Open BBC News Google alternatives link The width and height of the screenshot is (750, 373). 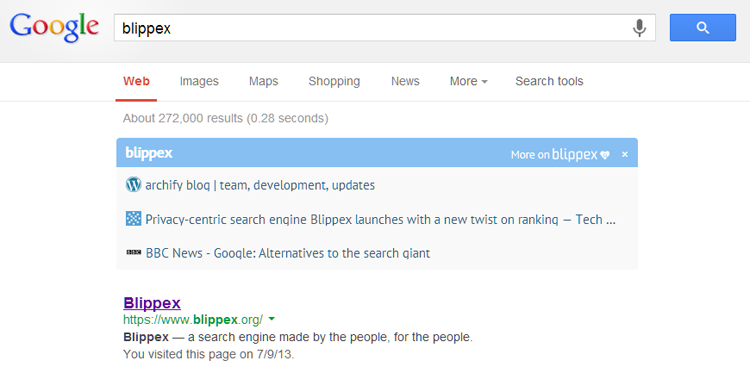tap(287, 253)
